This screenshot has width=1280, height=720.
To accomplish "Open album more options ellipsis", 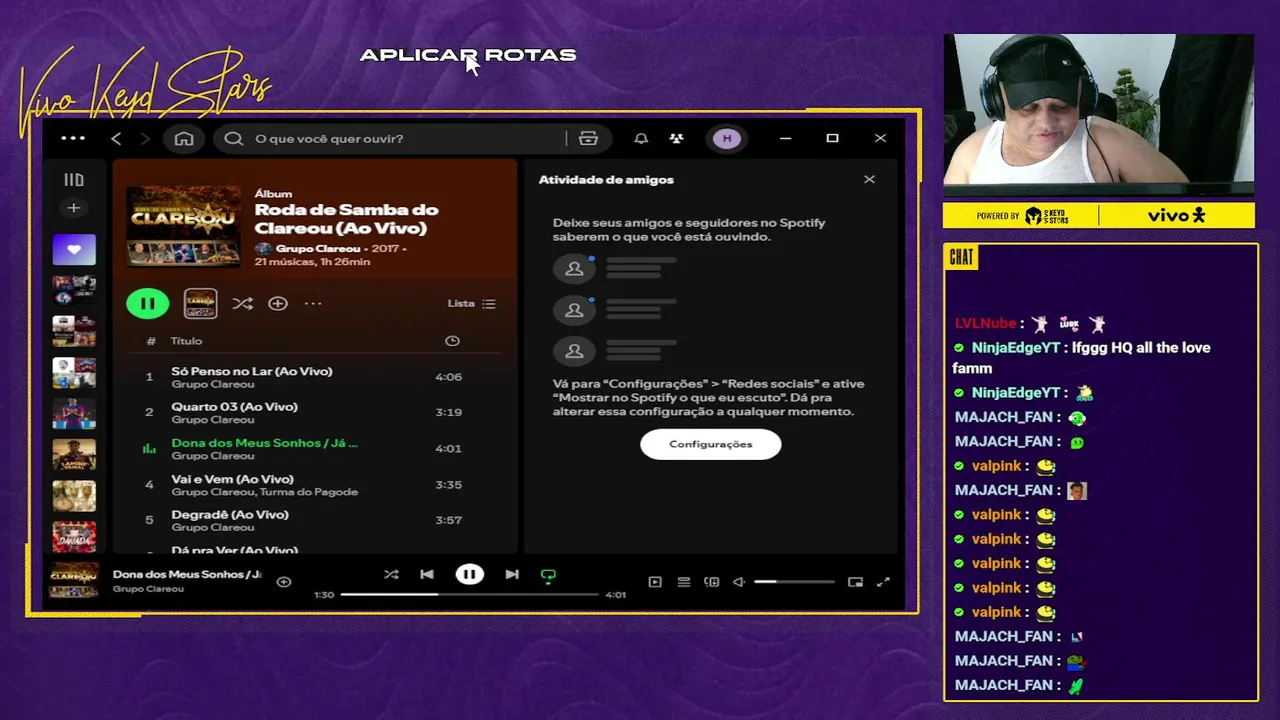I will [313, 303].
